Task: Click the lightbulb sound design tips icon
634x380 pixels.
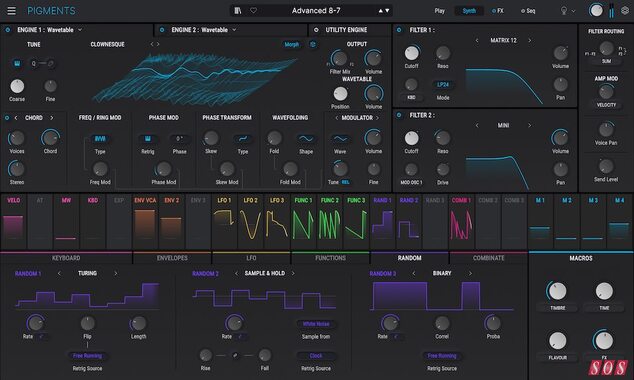Action: coord(564,11)
